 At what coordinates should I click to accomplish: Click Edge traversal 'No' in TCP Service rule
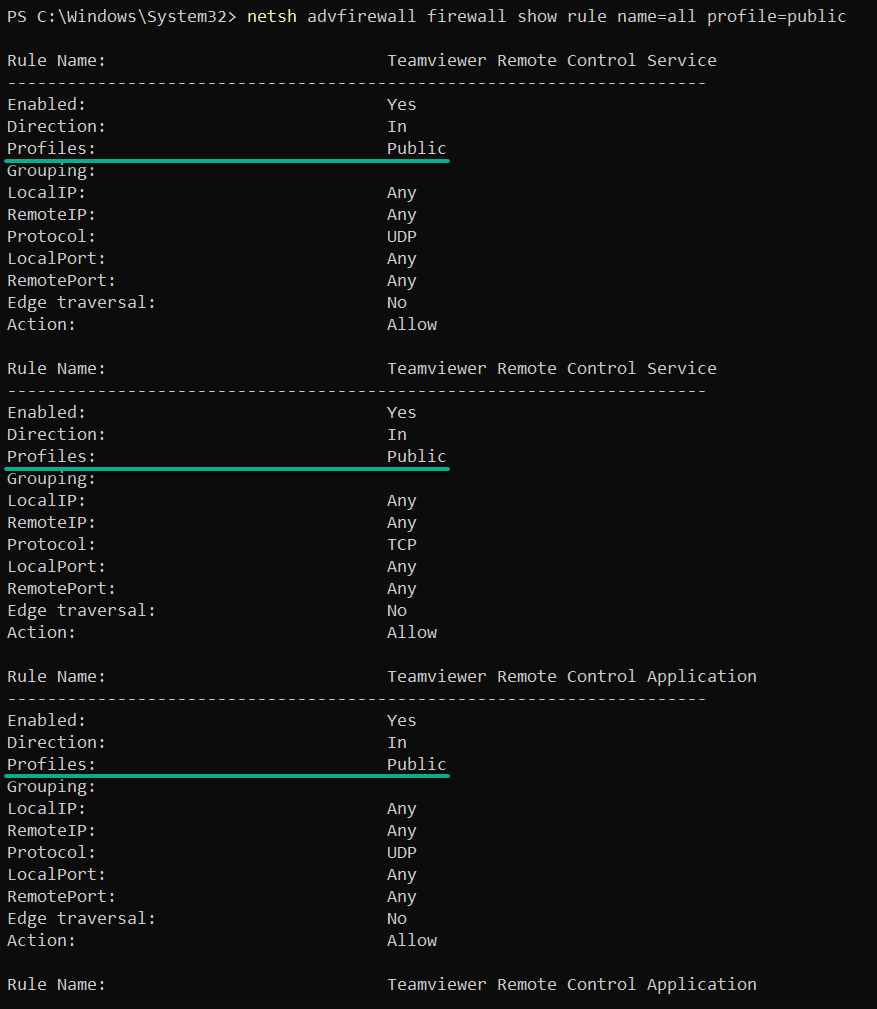(x=396, y=611)
